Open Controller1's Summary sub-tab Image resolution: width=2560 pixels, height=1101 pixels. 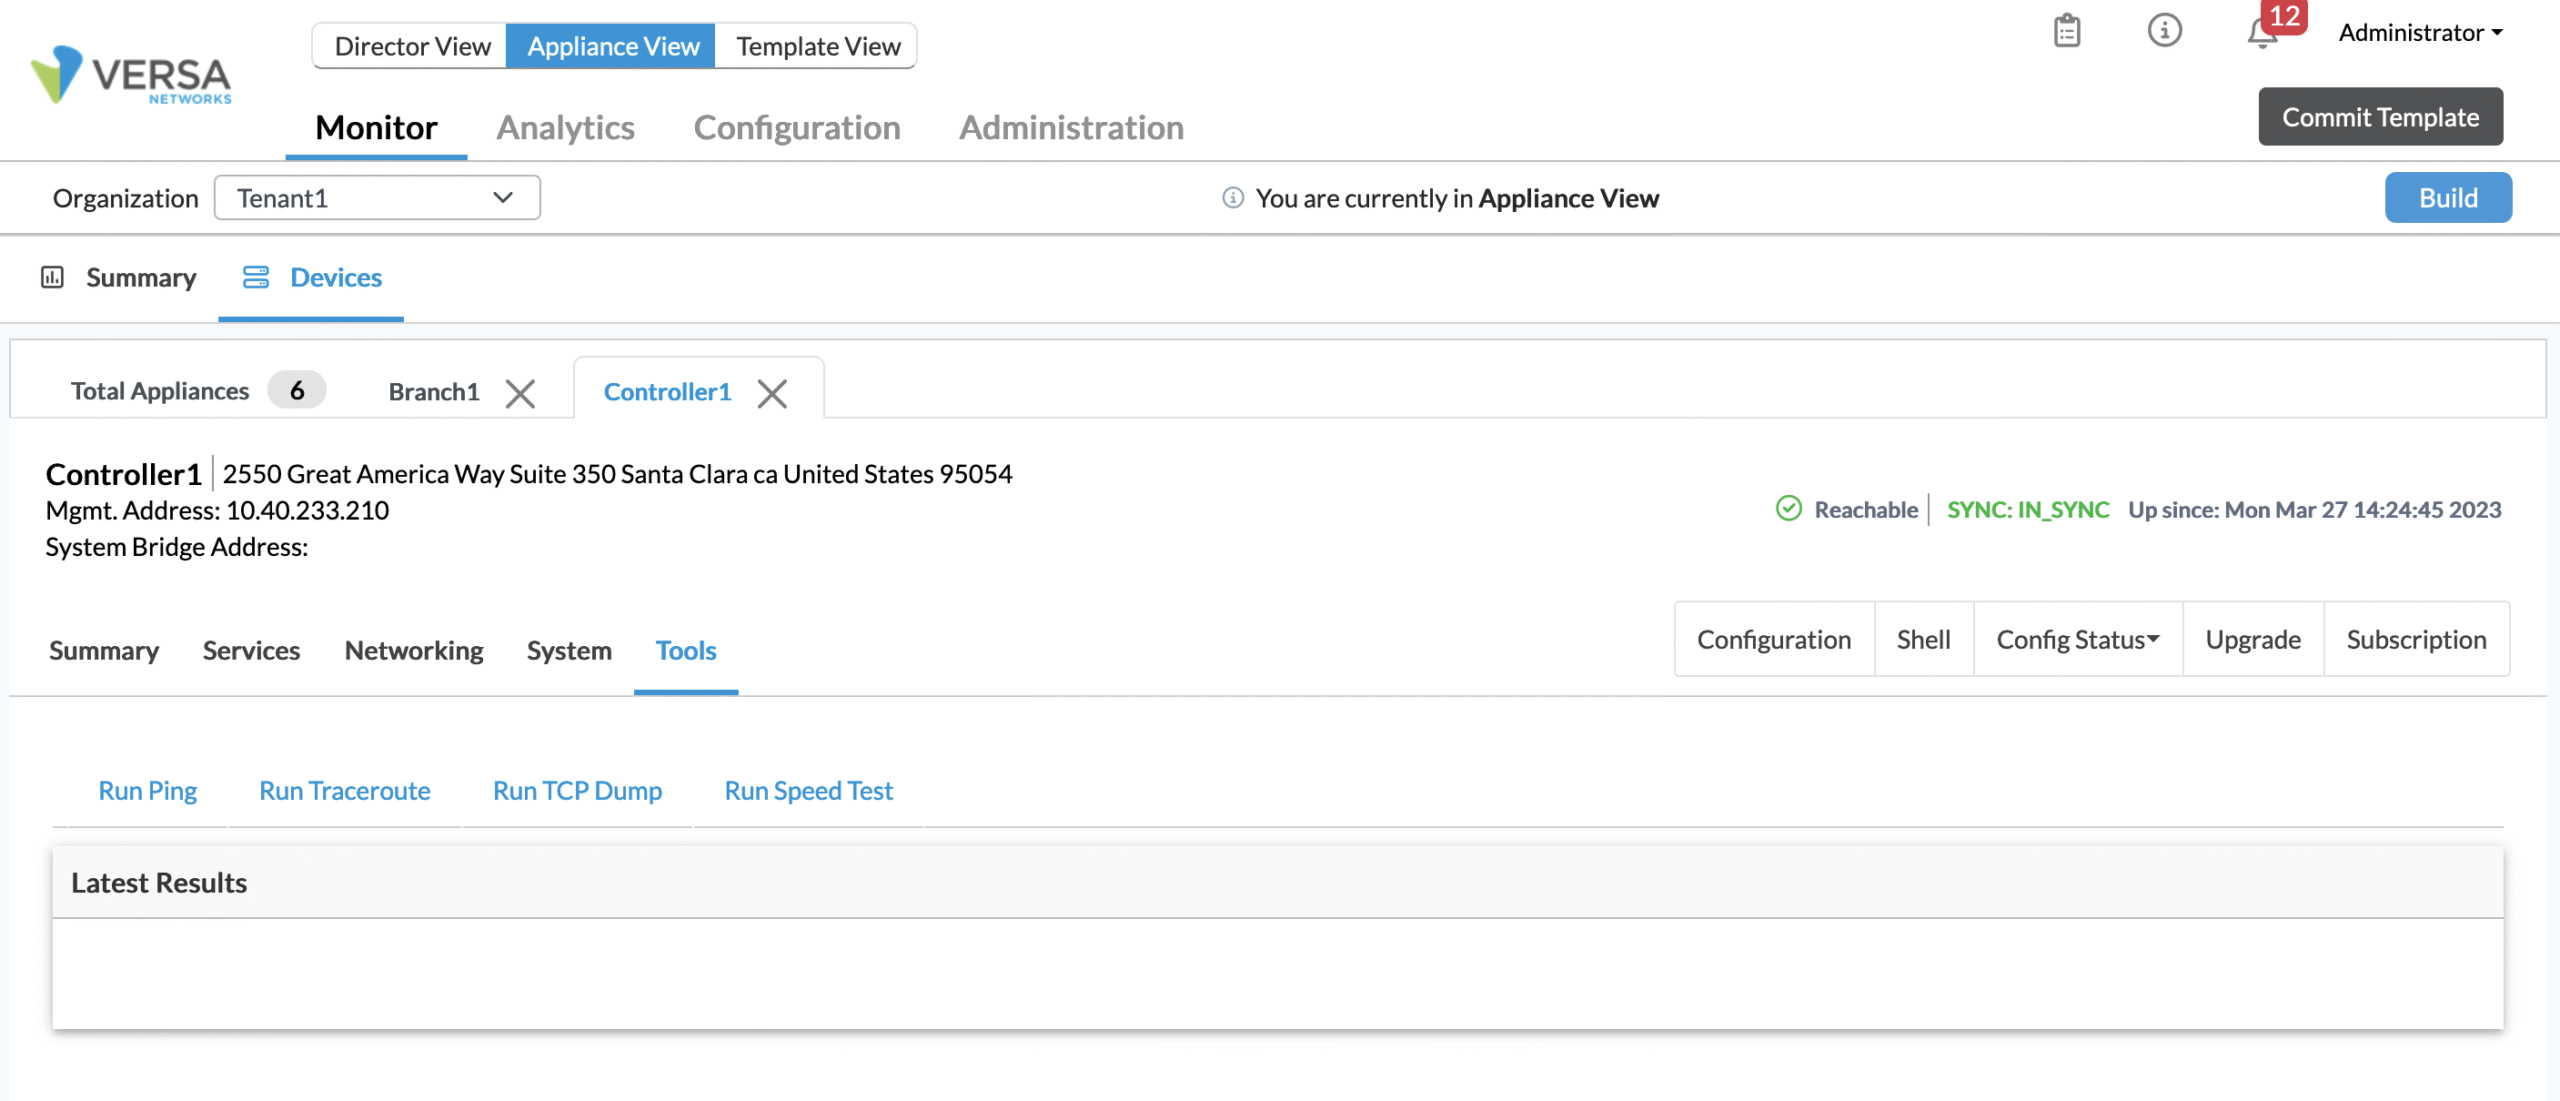click(104, 651)
